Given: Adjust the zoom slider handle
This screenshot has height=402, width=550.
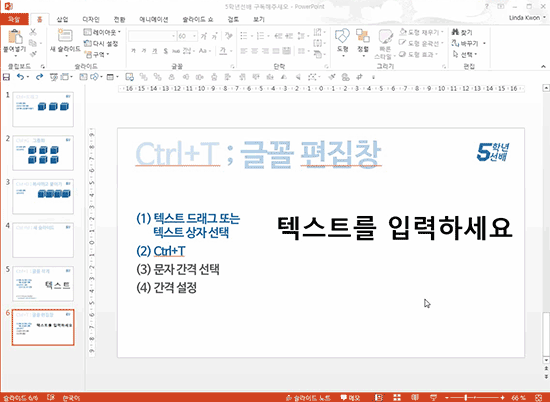Looking at the screenshot, I should pyautogui.click(x=465, y=397).
